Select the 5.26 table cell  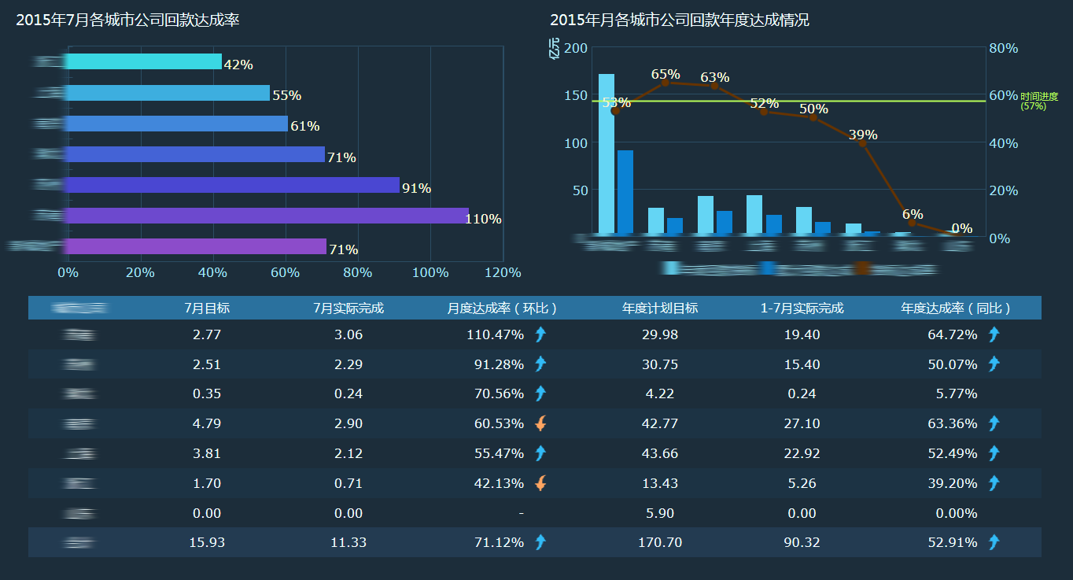(801, 483)
